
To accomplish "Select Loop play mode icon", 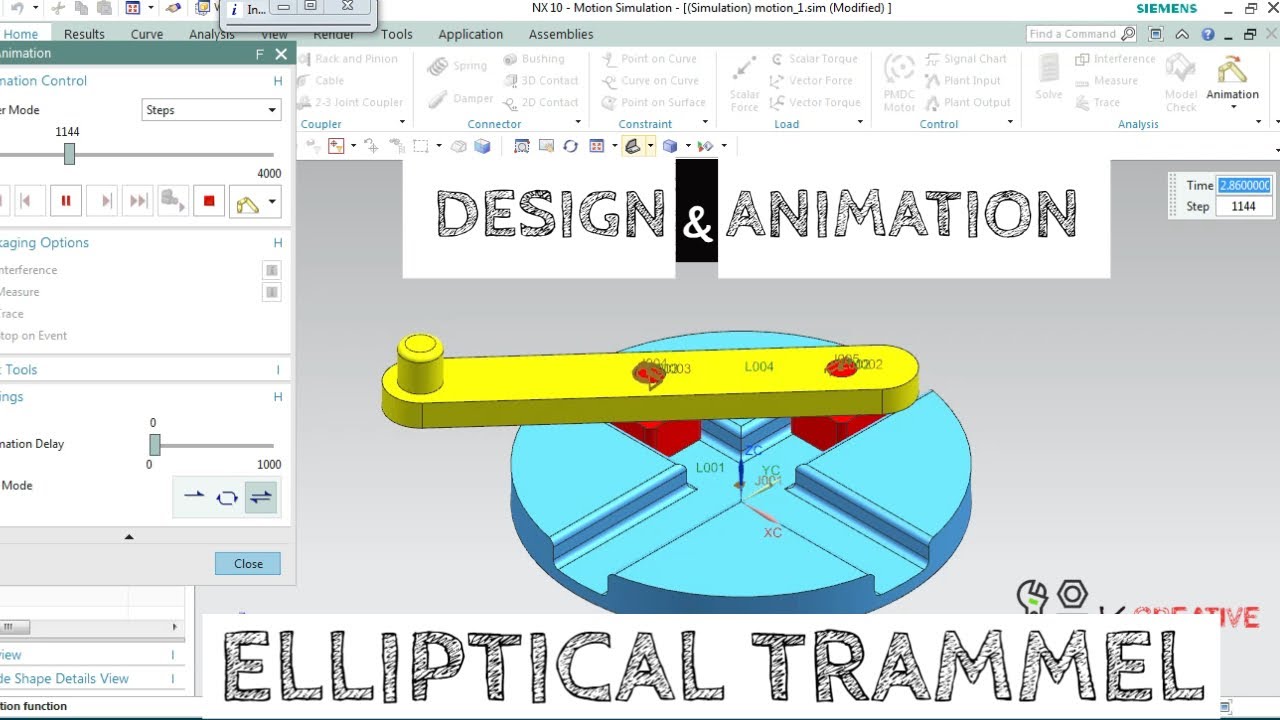I will (227, 497).
